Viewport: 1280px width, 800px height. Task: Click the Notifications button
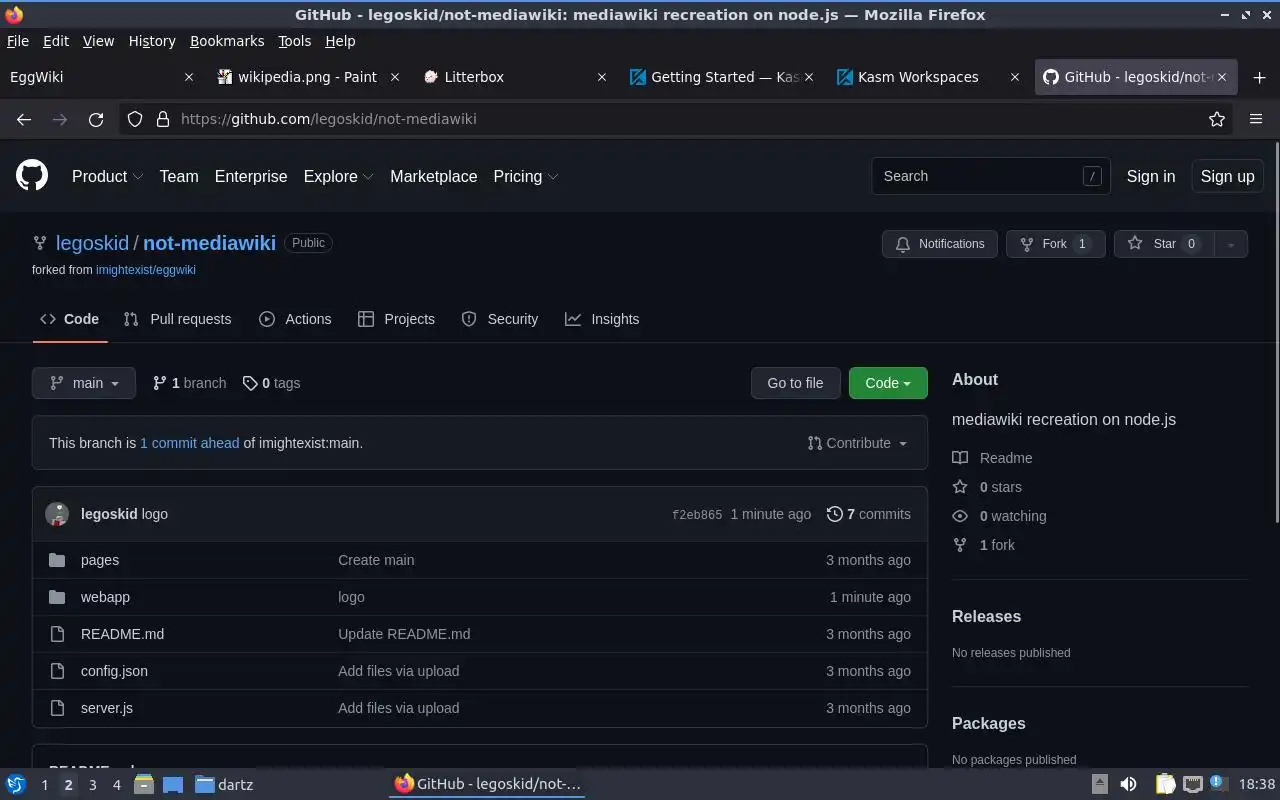pyautogui.click(x=940, y=244)
